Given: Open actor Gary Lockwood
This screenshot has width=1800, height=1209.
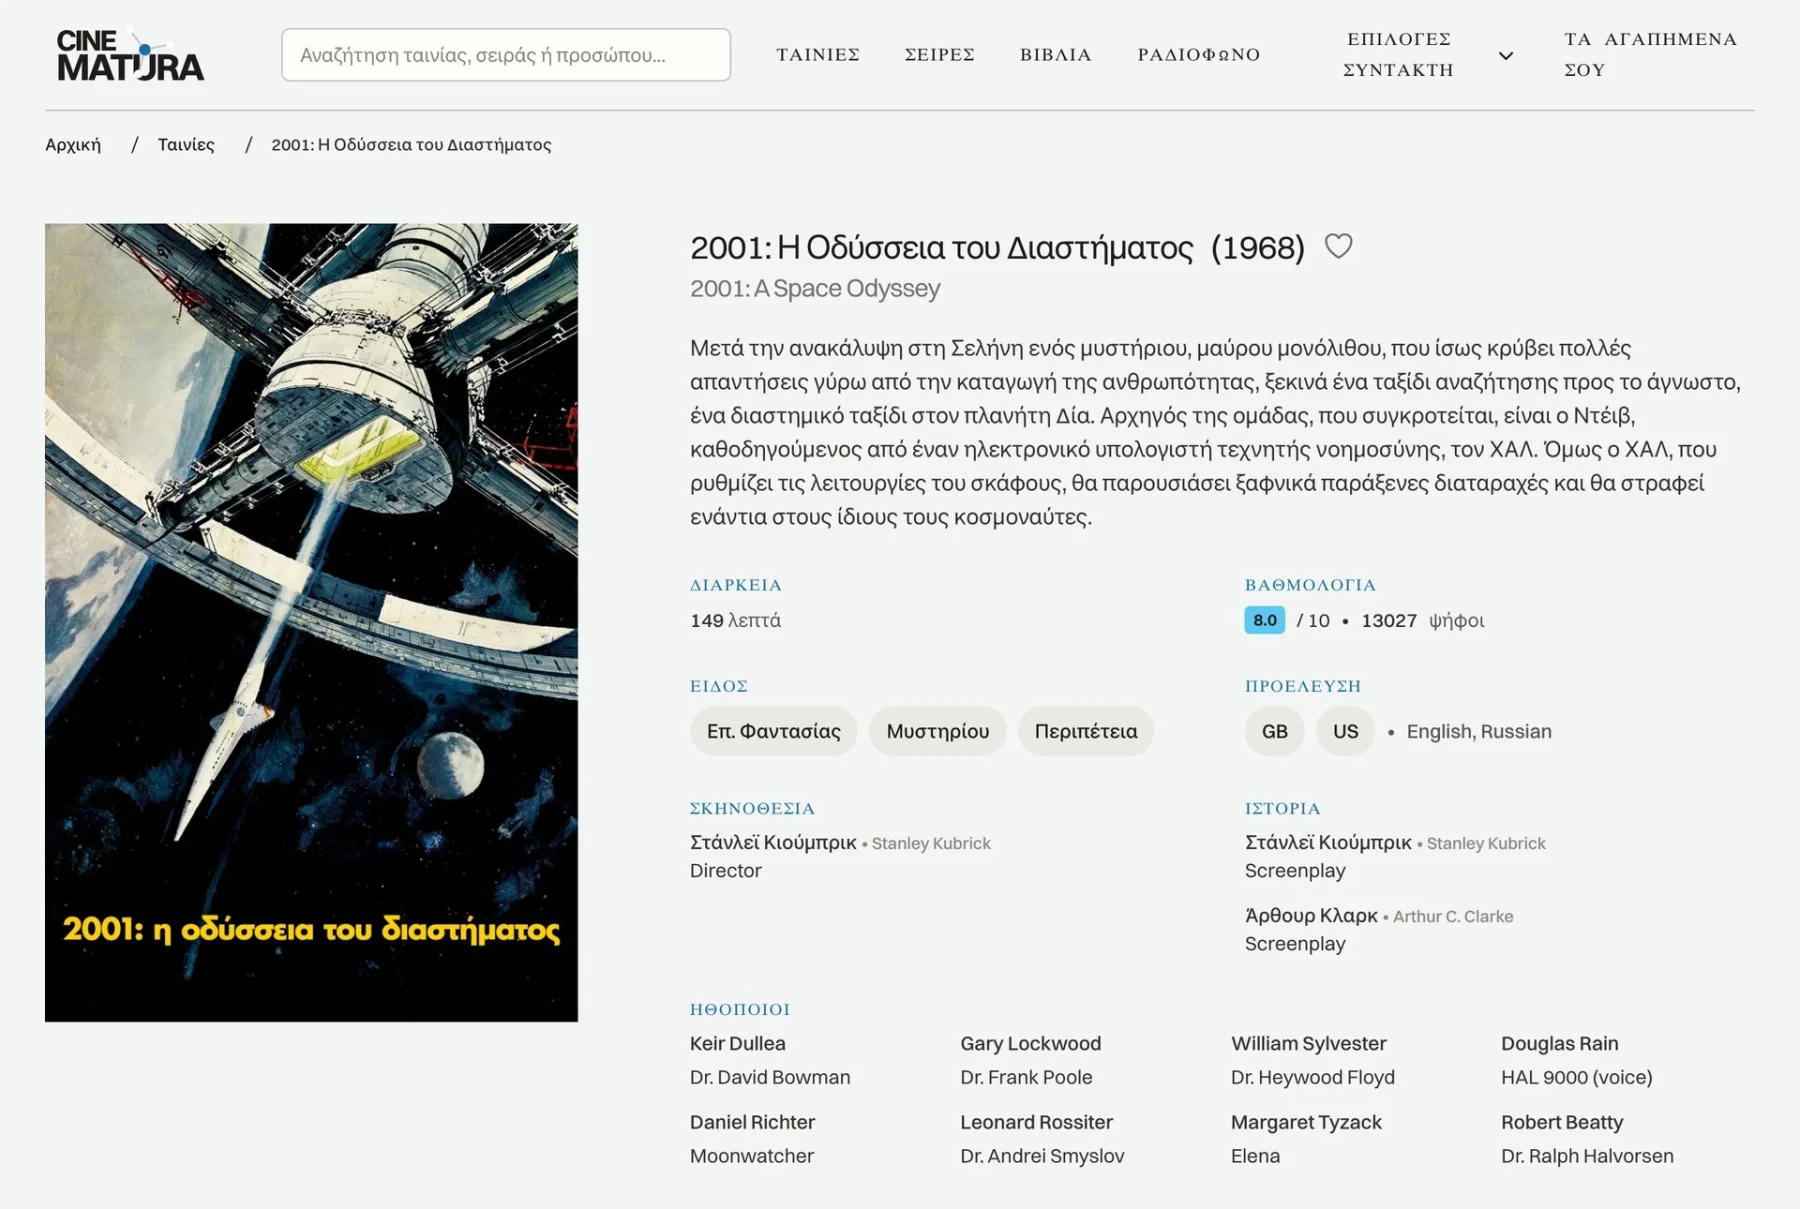Looking at the screenshot, I should tap(1031, 1043).
